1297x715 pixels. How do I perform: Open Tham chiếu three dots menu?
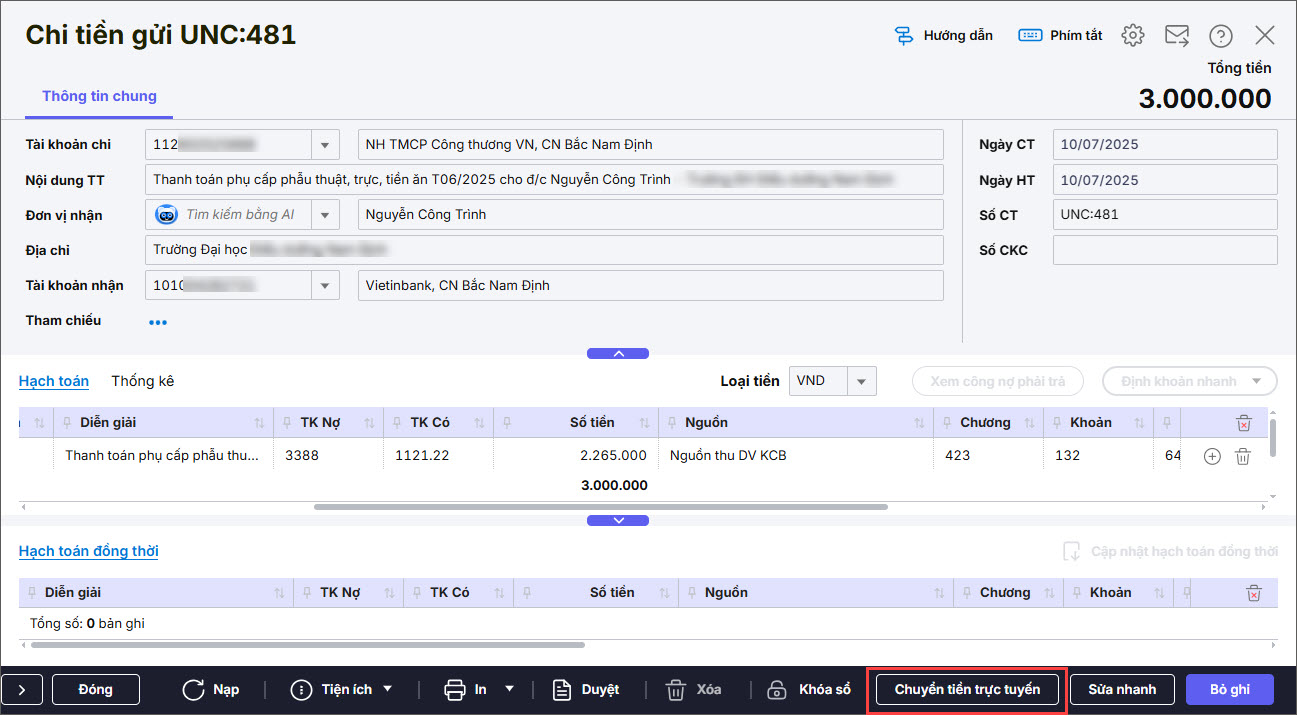point(158,322)
